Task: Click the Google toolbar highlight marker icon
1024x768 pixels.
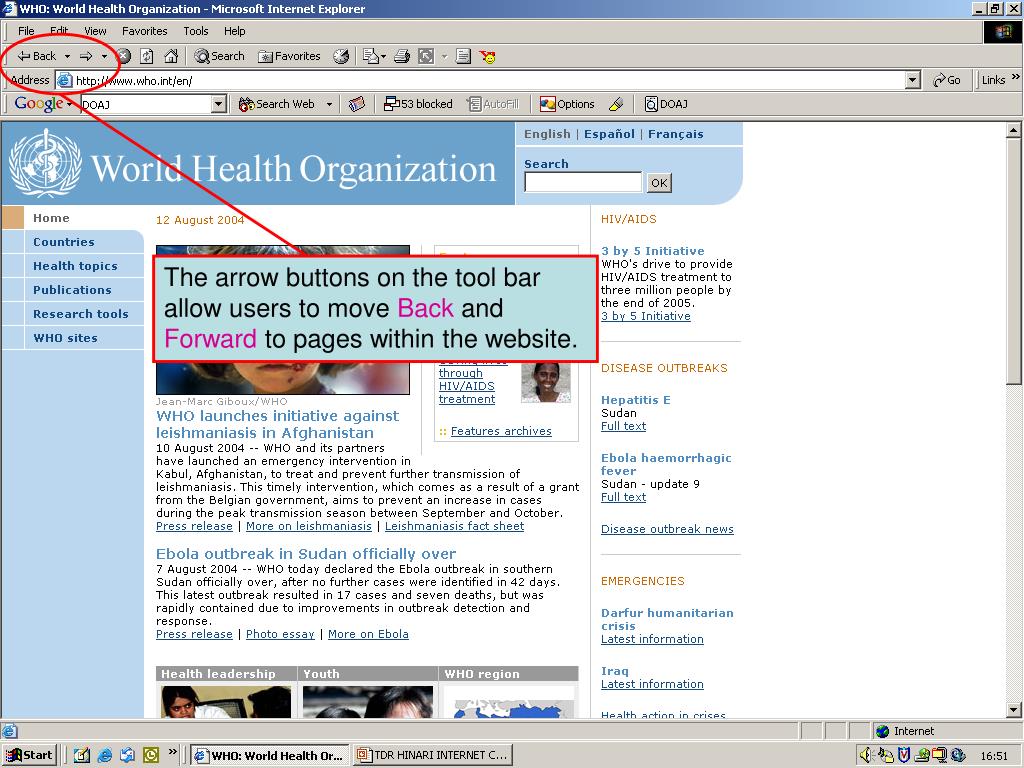Action: point(616,104)
